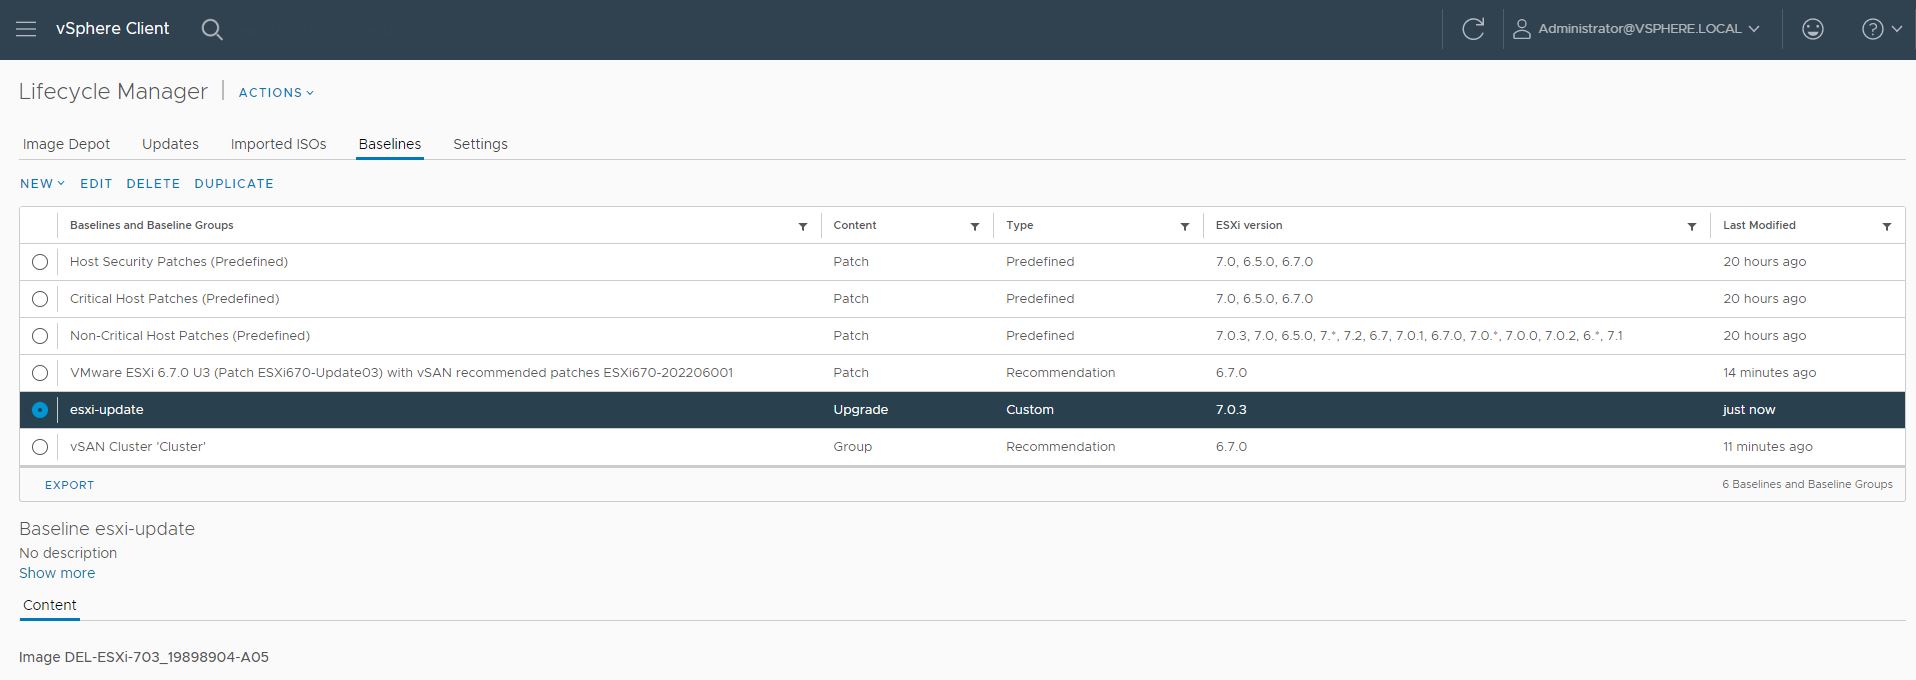Screen dimensions: 1916x680
Task: Open the Administrator@VSPHERE.LOCAL user dropdown
Action: (x=1636, y=29)
